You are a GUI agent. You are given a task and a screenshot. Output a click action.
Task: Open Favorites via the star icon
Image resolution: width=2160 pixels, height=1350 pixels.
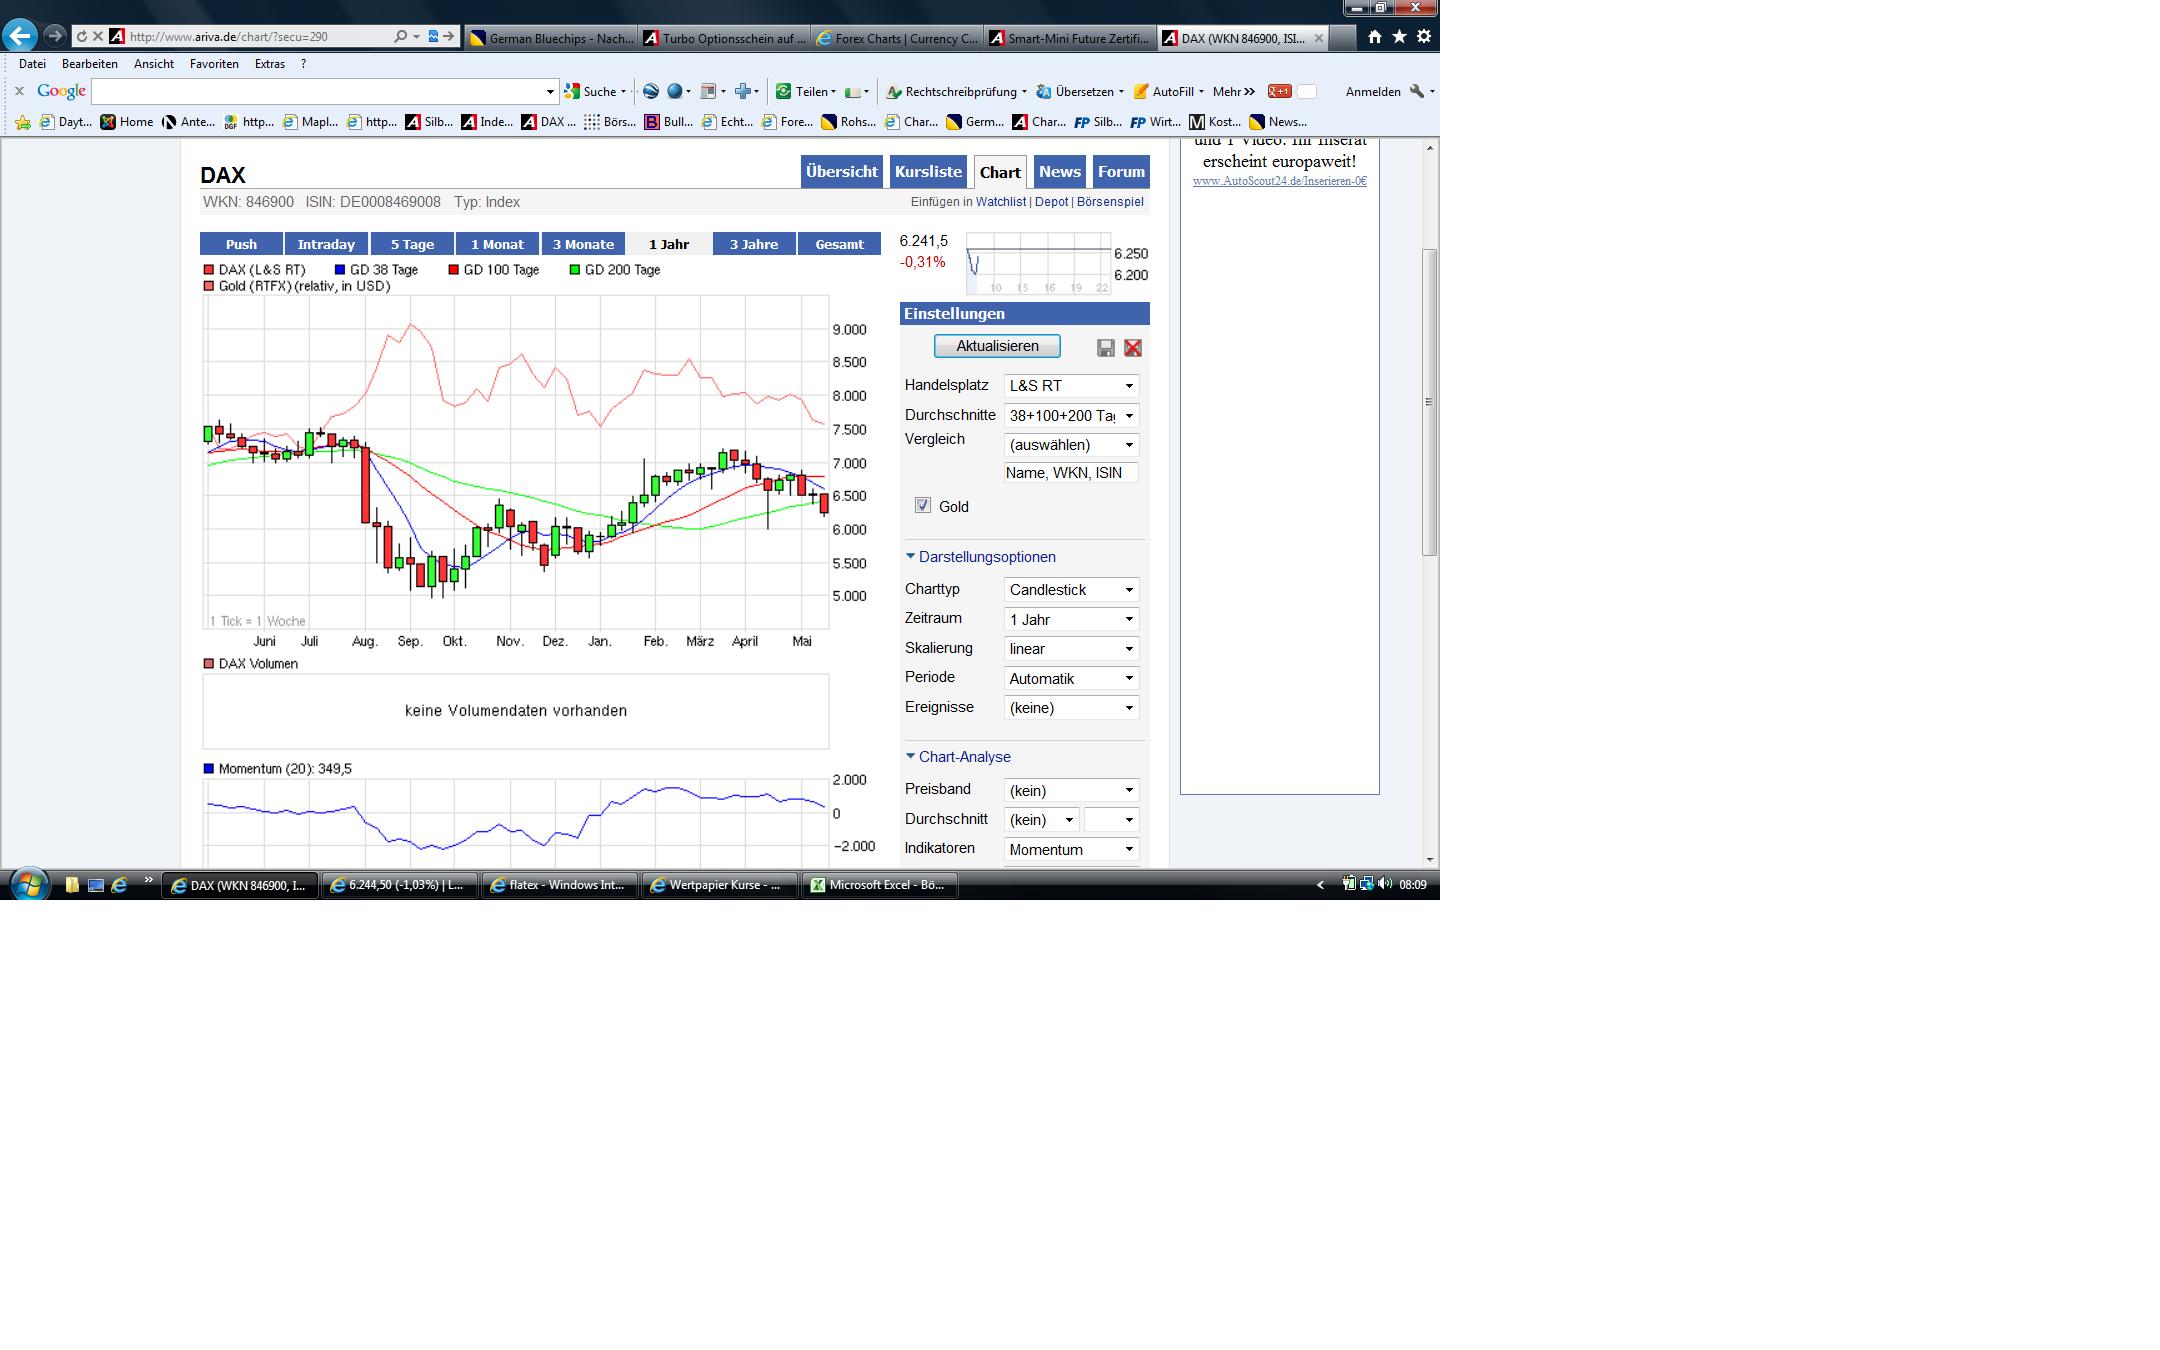coord(1399,36)
